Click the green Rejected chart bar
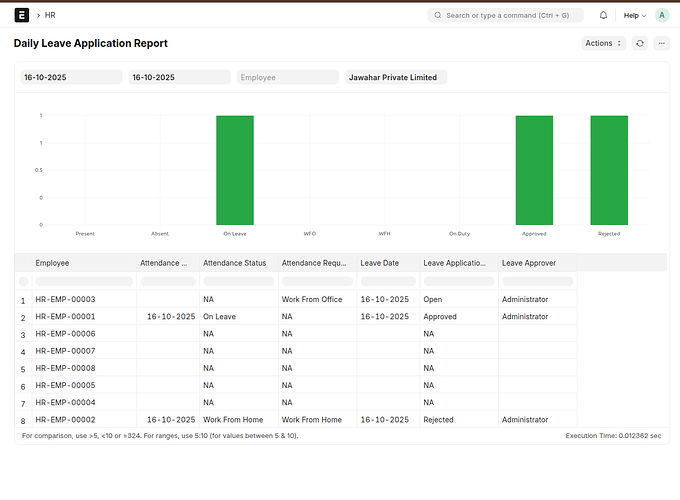The height and width of the screenshot is (500, 680). 609,170
